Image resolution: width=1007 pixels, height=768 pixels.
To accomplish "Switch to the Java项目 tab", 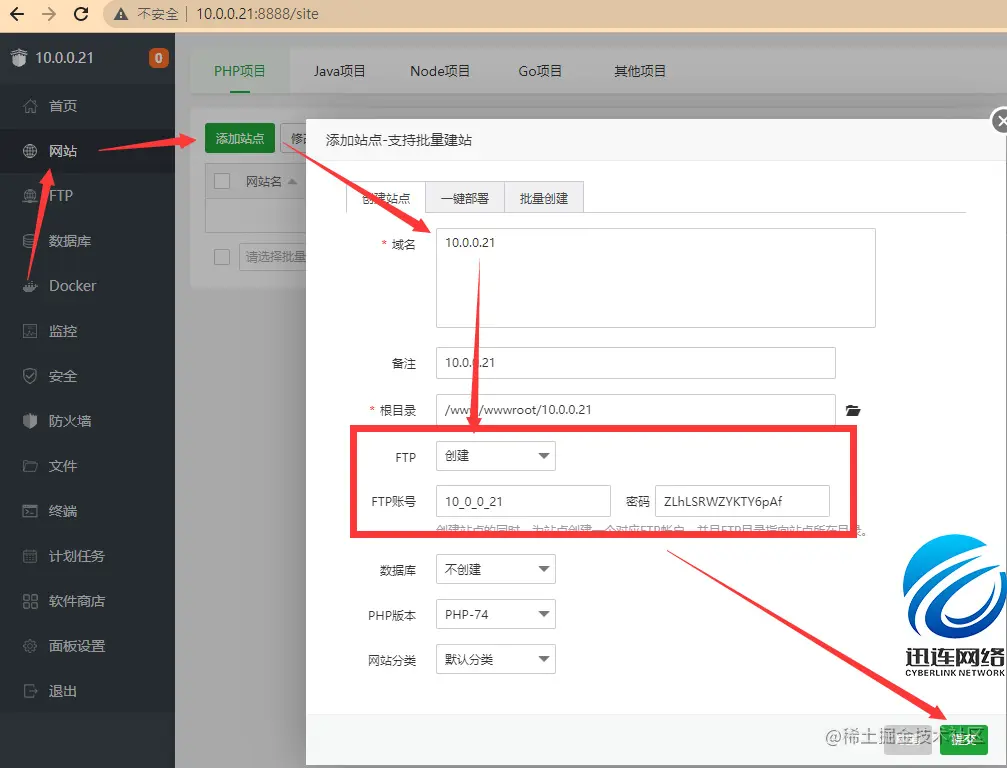I will point(339,71).
